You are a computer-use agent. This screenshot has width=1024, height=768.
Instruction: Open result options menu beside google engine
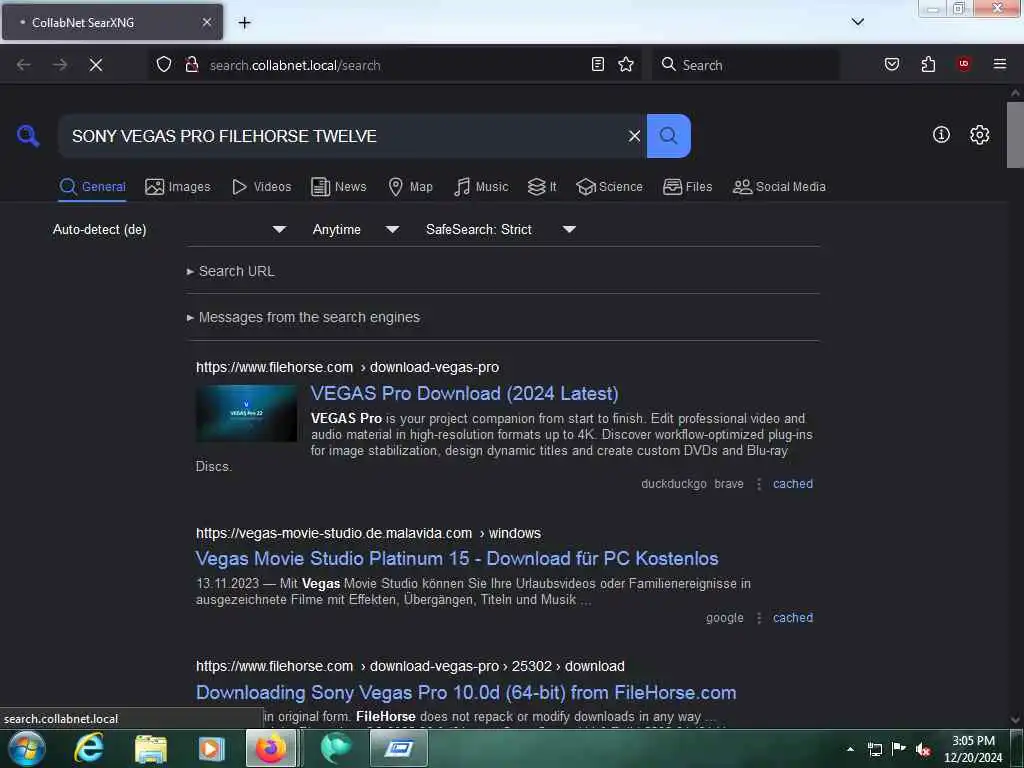758,618
